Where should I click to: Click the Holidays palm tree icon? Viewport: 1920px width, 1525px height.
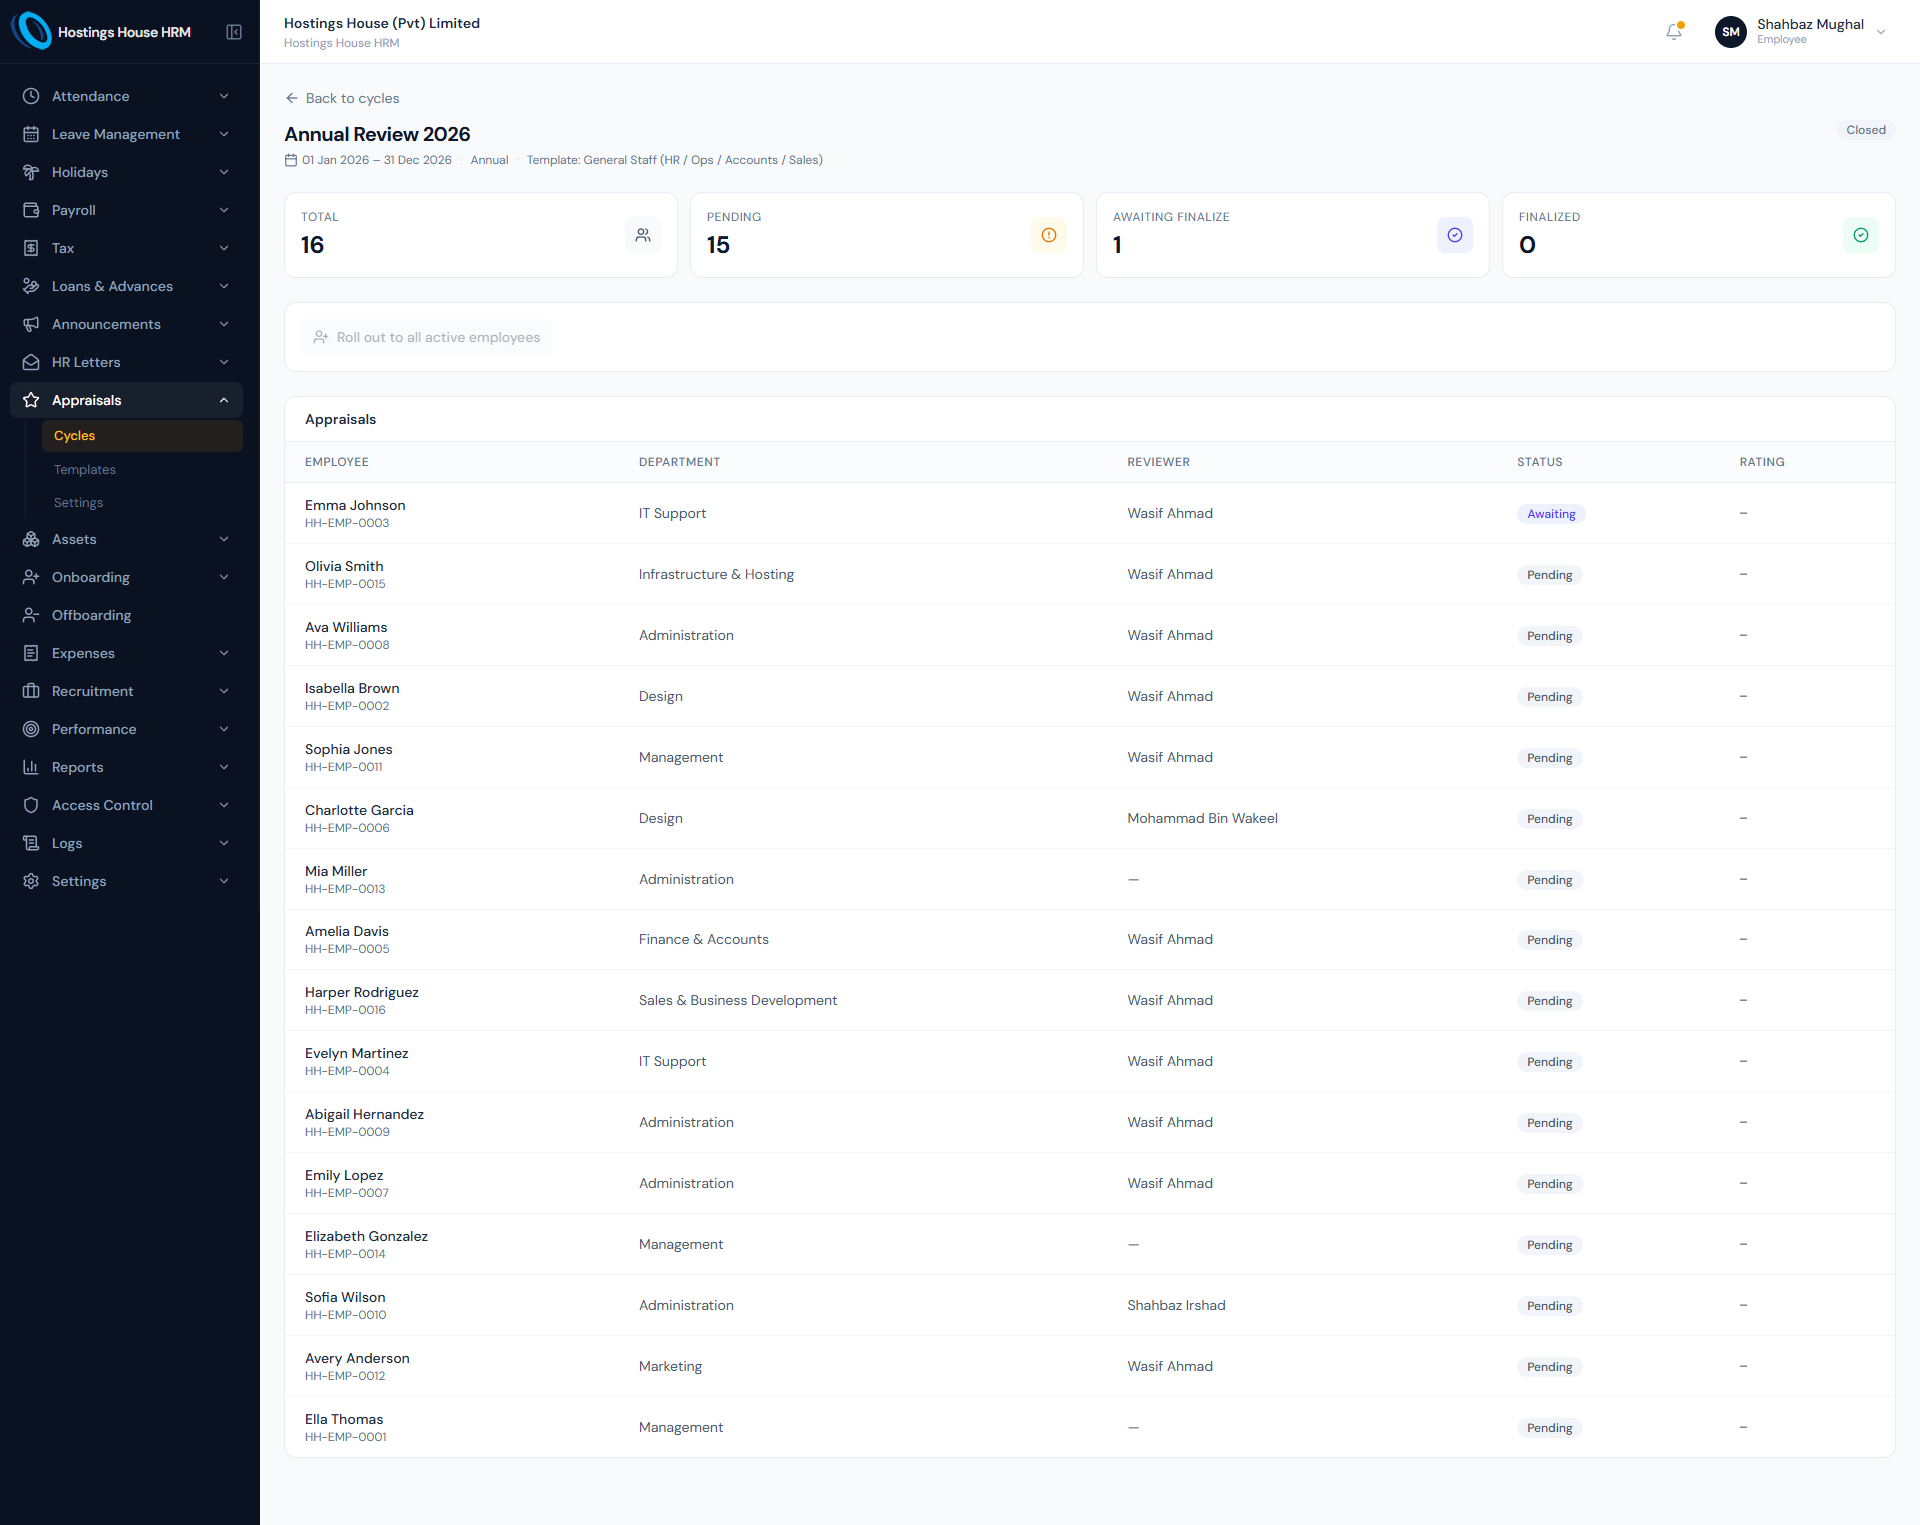point(31,172)
